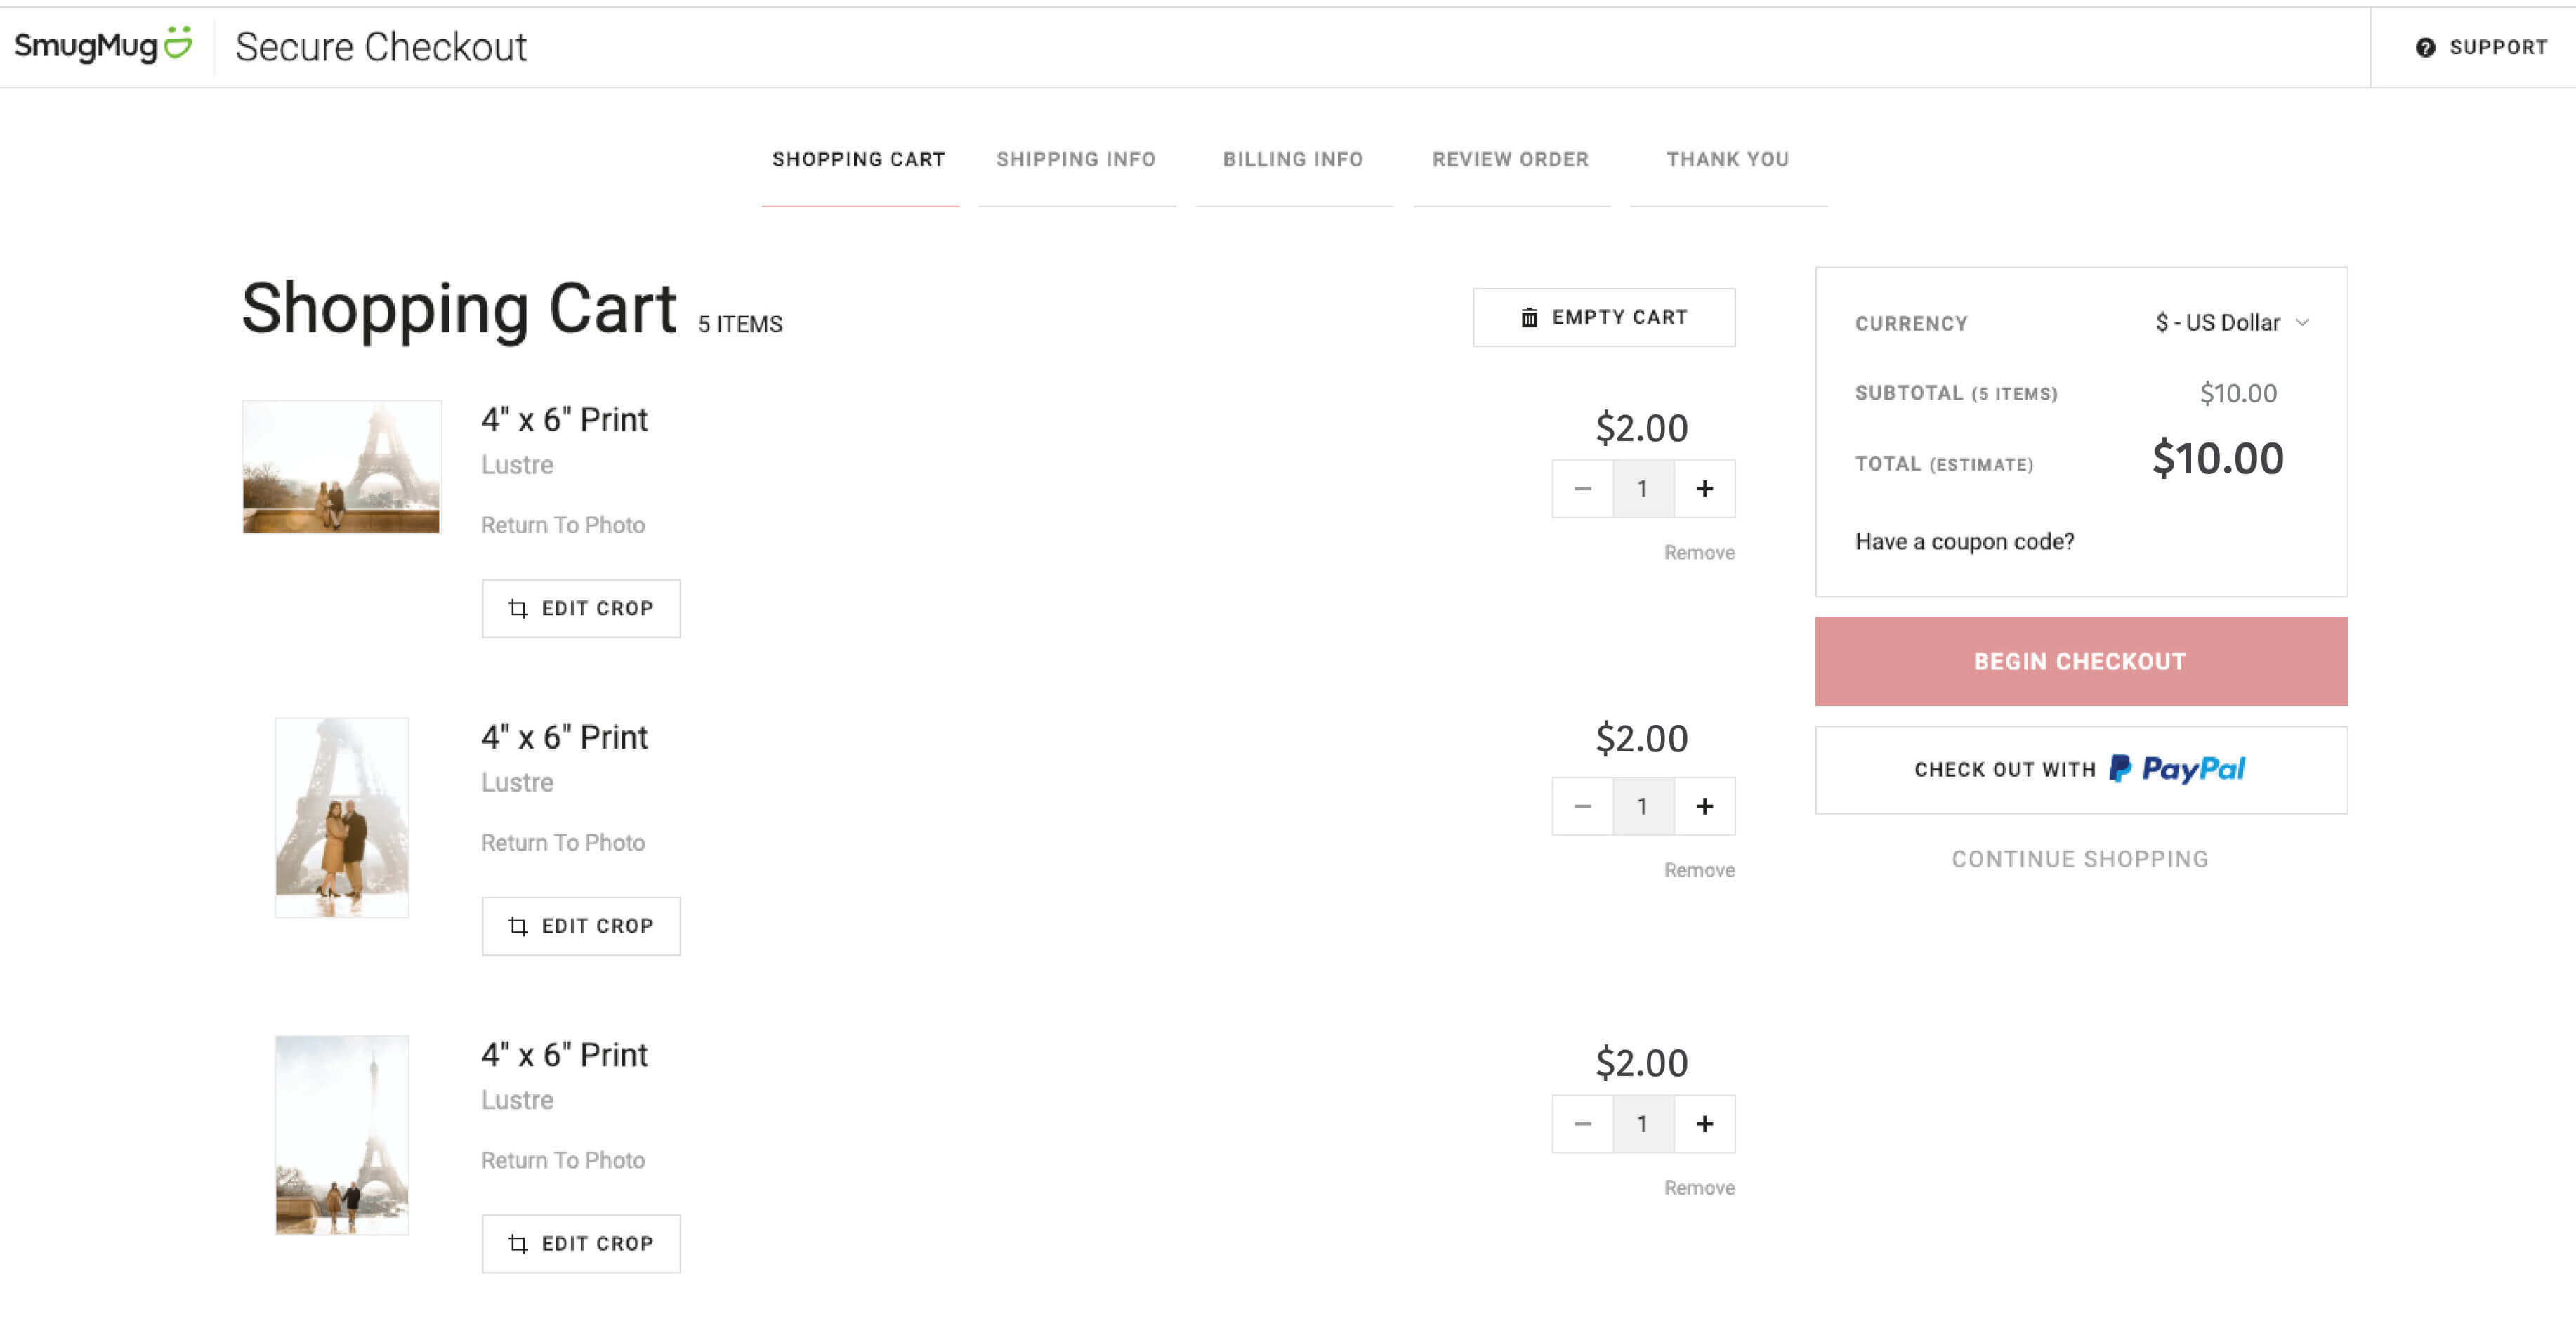Click Continue Shopping link

2080,859
